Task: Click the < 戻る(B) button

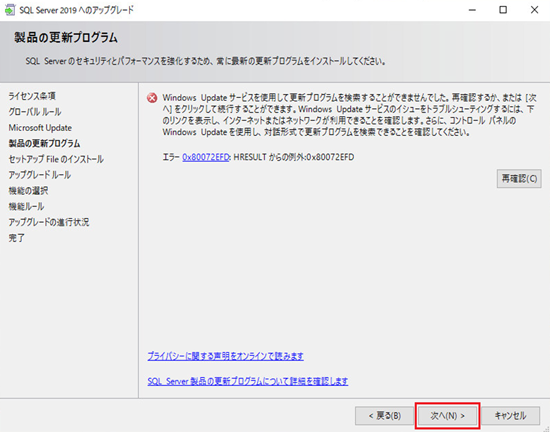Action: point(384,416)
